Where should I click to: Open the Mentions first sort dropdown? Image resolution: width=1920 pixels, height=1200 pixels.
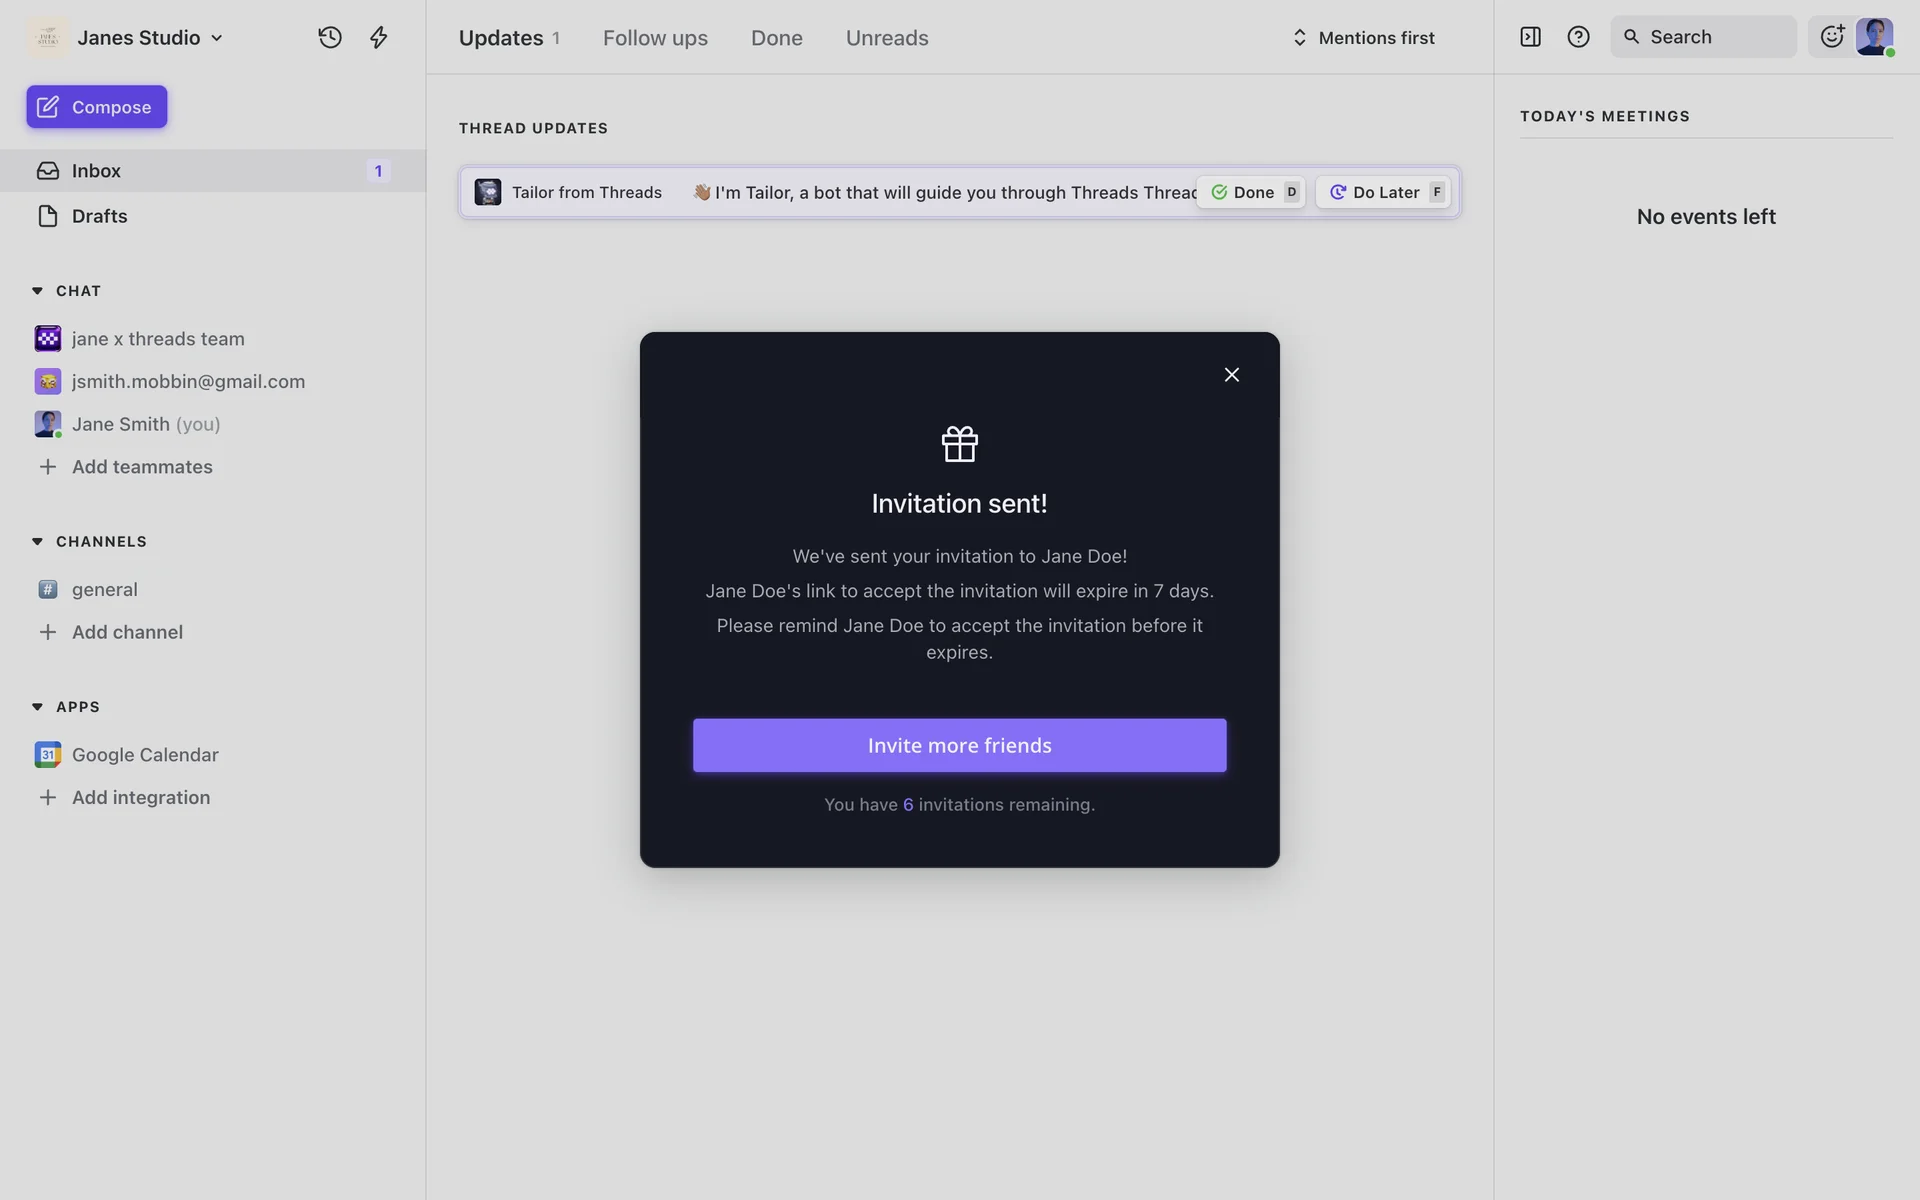pyautogui.click(x=1363, y=38)
